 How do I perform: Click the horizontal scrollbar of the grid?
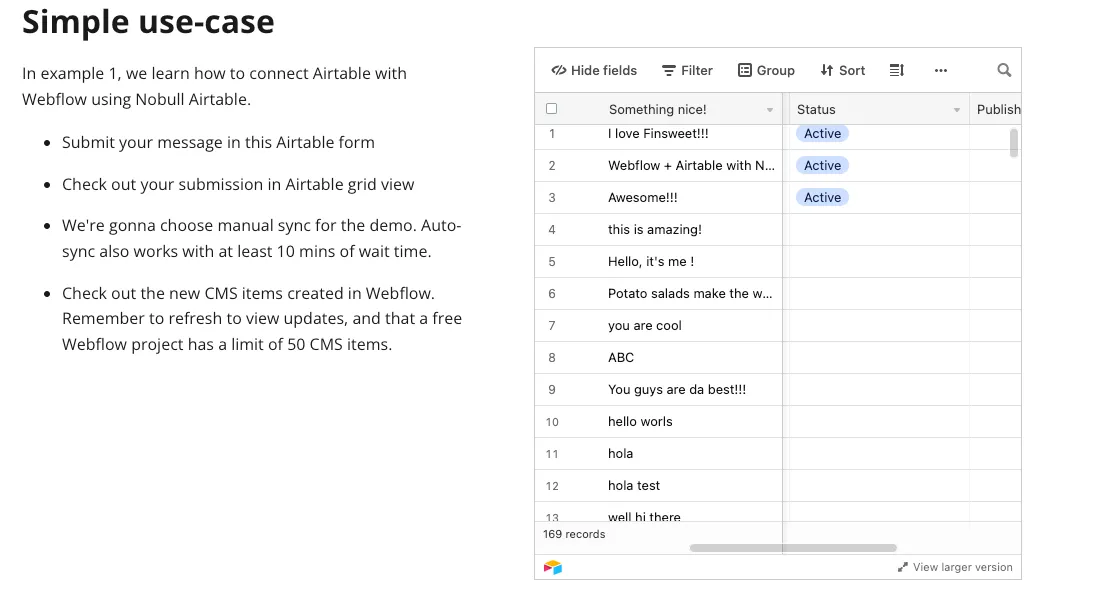tap(793, 548)
